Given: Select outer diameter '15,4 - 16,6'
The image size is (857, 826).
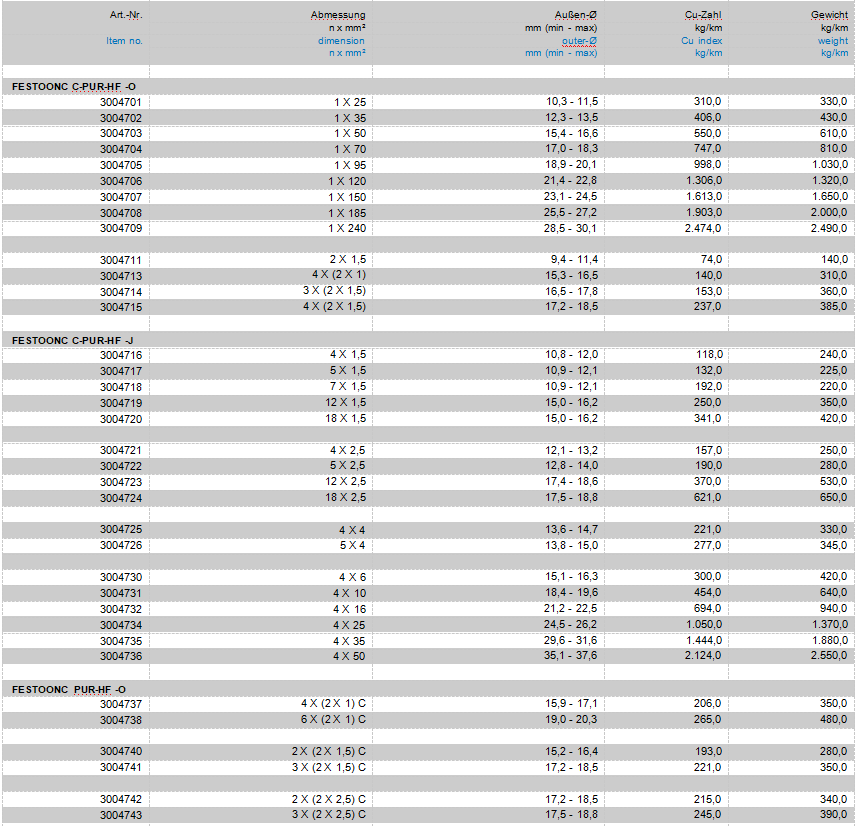Looking at the screenshot, I should pos(571,133).
